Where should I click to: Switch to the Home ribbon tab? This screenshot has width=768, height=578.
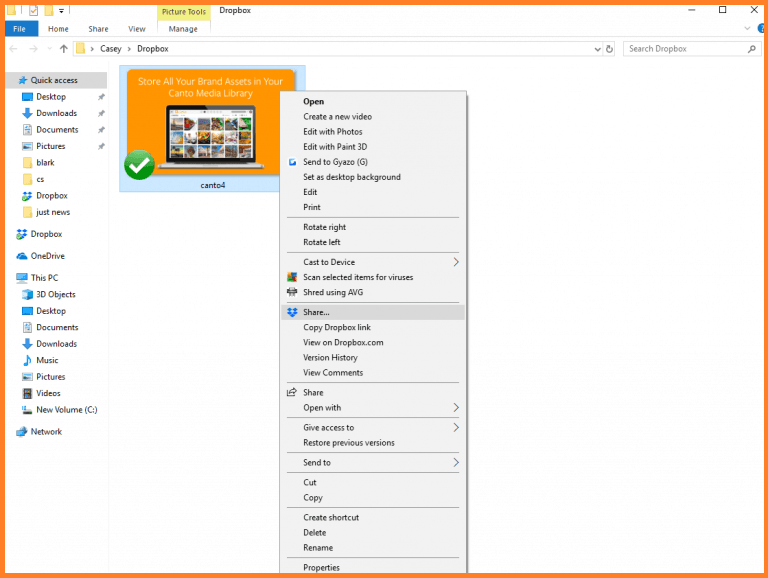[x=58, y=29]
